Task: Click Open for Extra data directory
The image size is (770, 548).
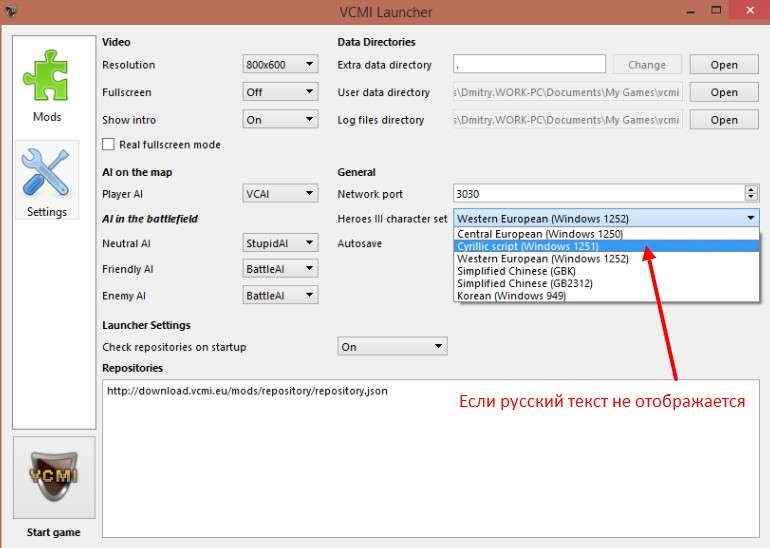Action: (723, 65)
